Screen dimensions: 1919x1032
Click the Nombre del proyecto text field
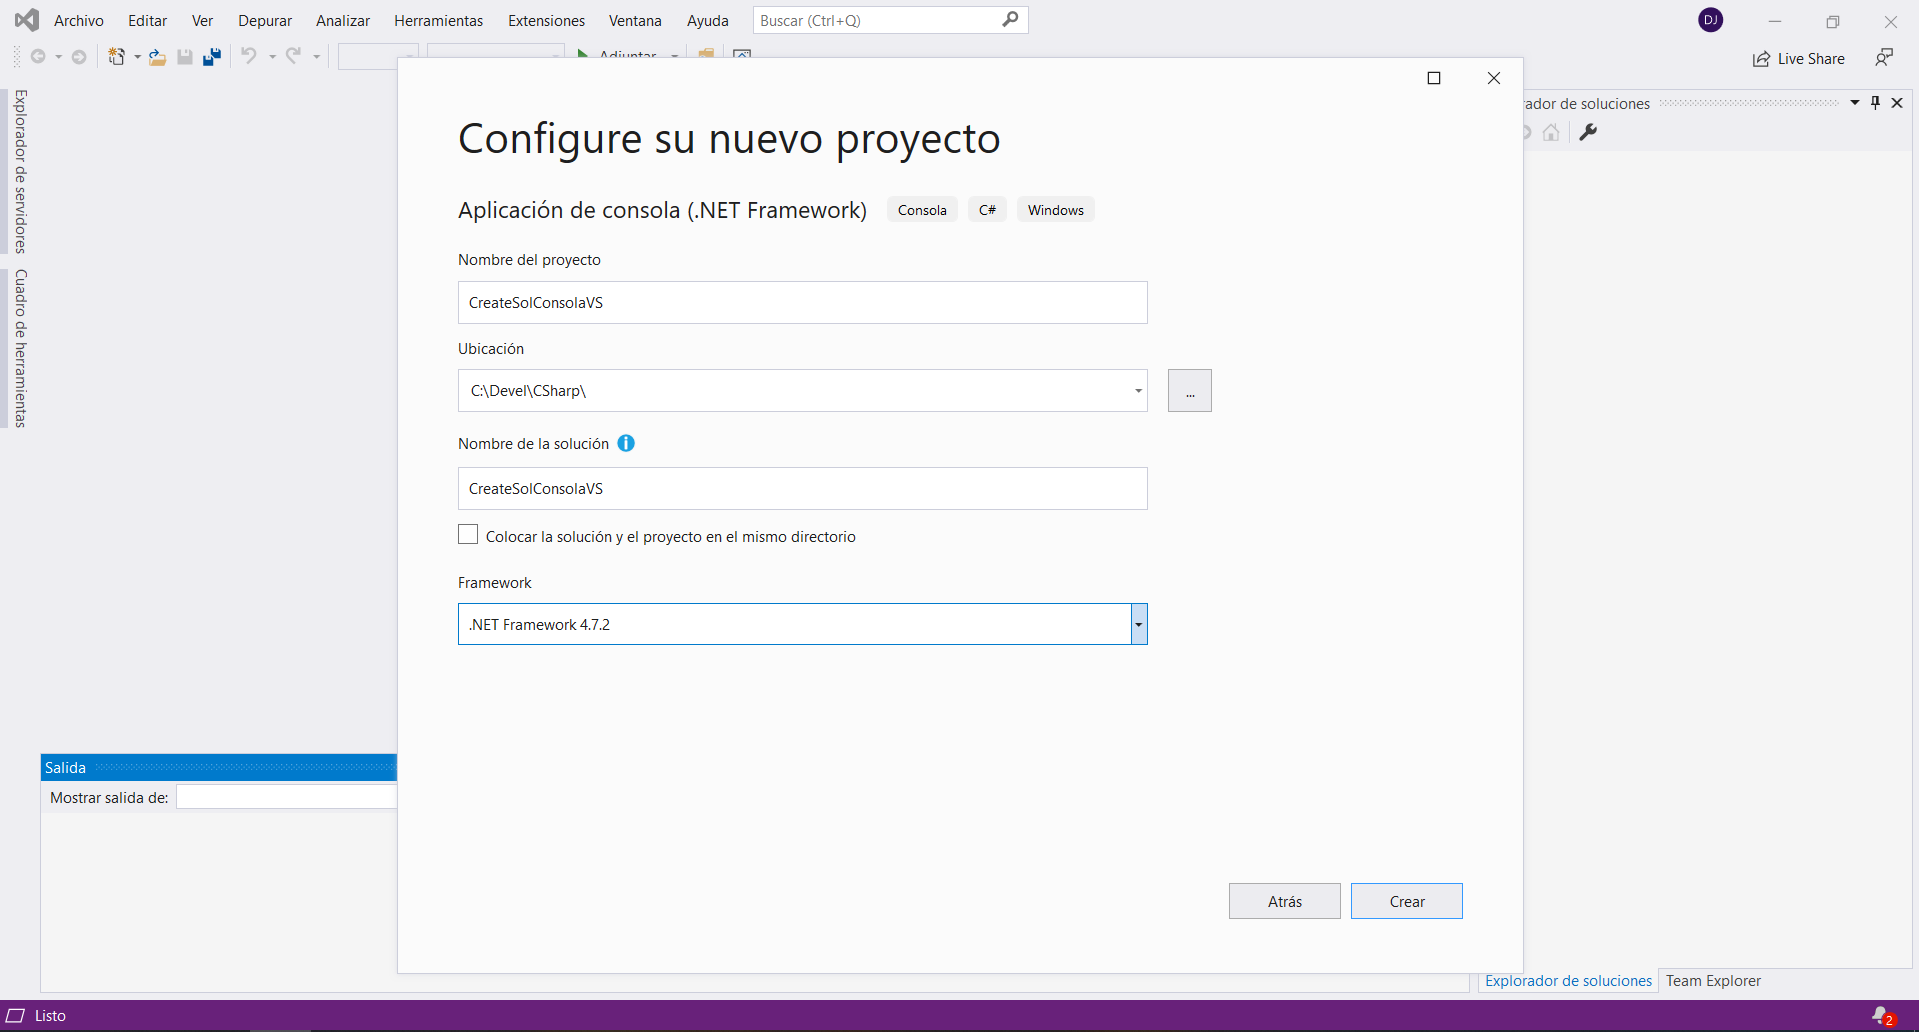point(802,303)
